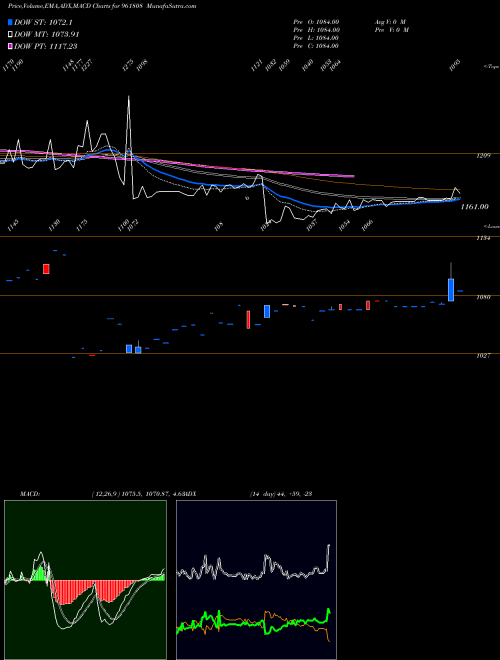
Task: Select the 'DOW MT: 1073.91' legend text
Action: (47, 34)
